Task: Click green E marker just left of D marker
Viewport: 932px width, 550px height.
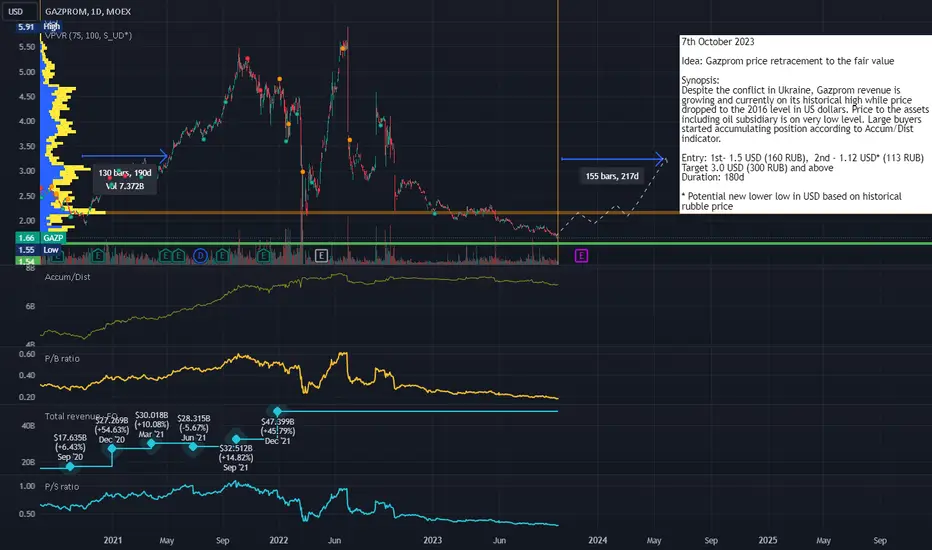Action: 178,256
